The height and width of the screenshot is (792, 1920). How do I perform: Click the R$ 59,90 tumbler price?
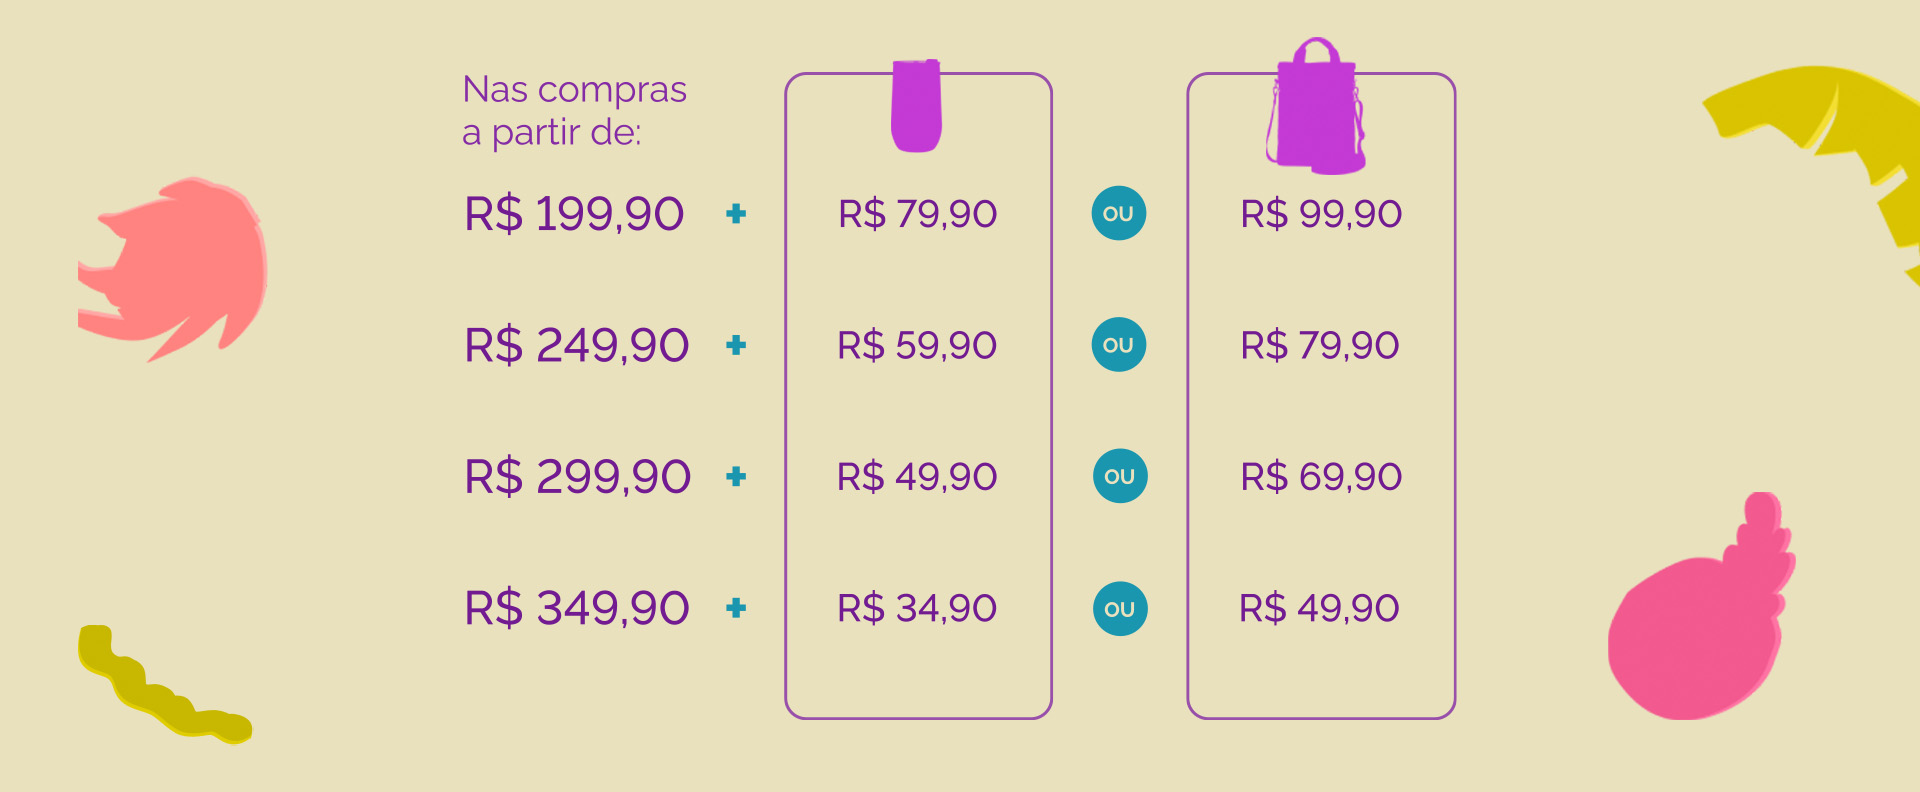[917, 346]
